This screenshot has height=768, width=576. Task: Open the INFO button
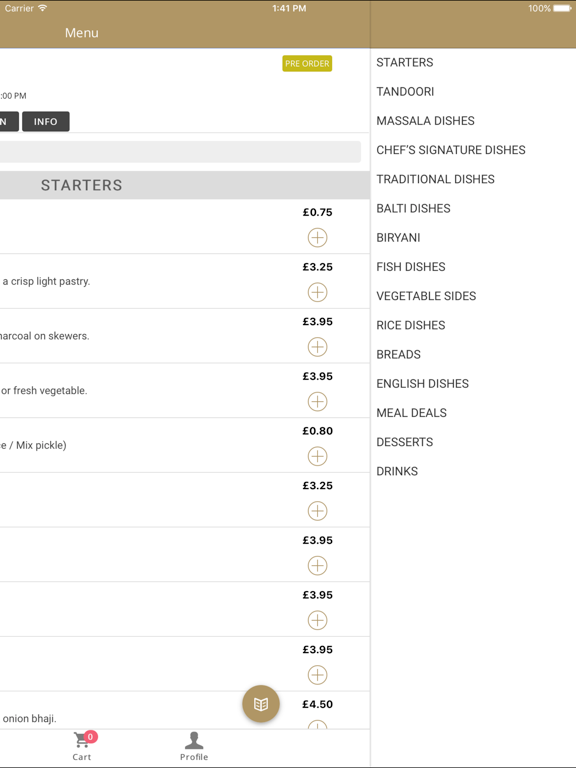46,121
